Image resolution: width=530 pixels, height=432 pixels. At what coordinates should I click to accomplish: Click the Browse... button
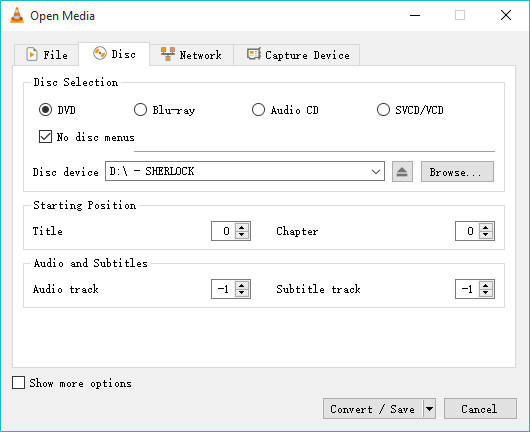(x=457, y=172)
